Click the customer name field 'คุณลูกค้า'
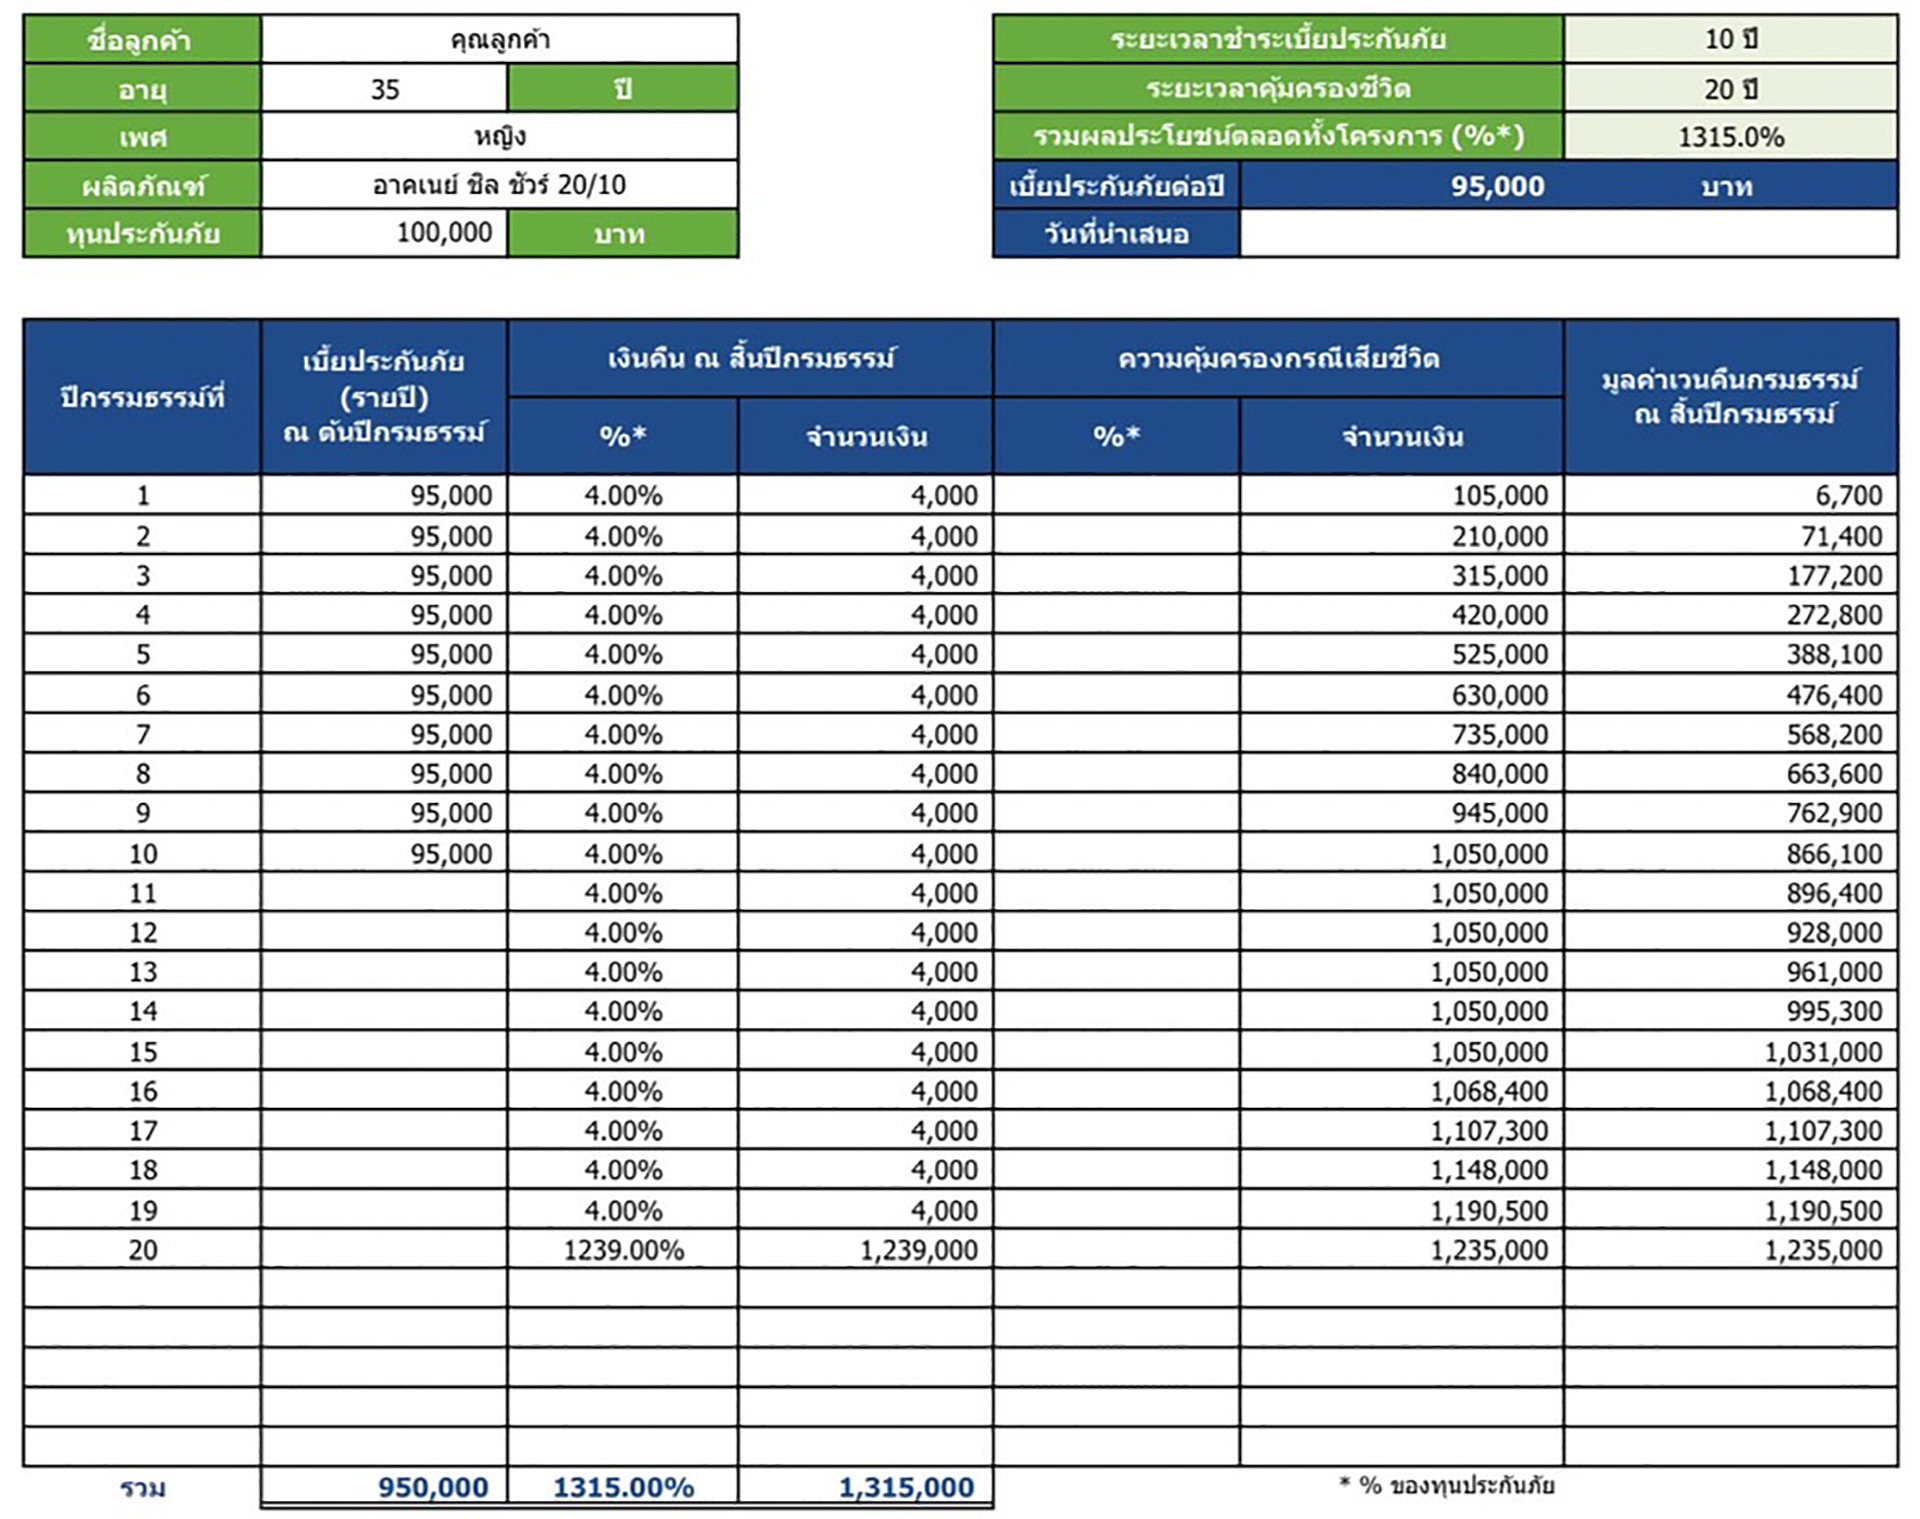This screenshot has width=1920, height=1519. 499,40
